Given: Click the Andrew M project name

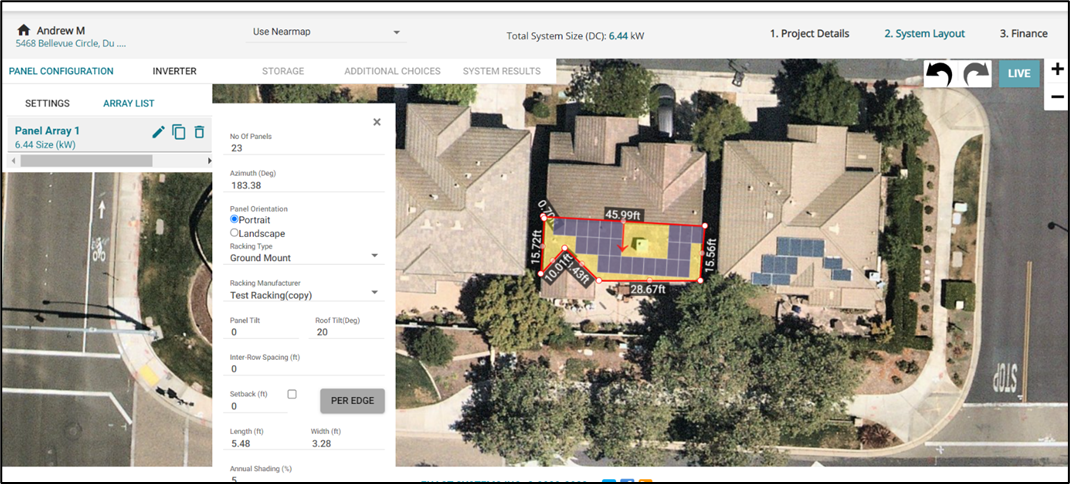Looking at the screenshot, I should point(61,30).
